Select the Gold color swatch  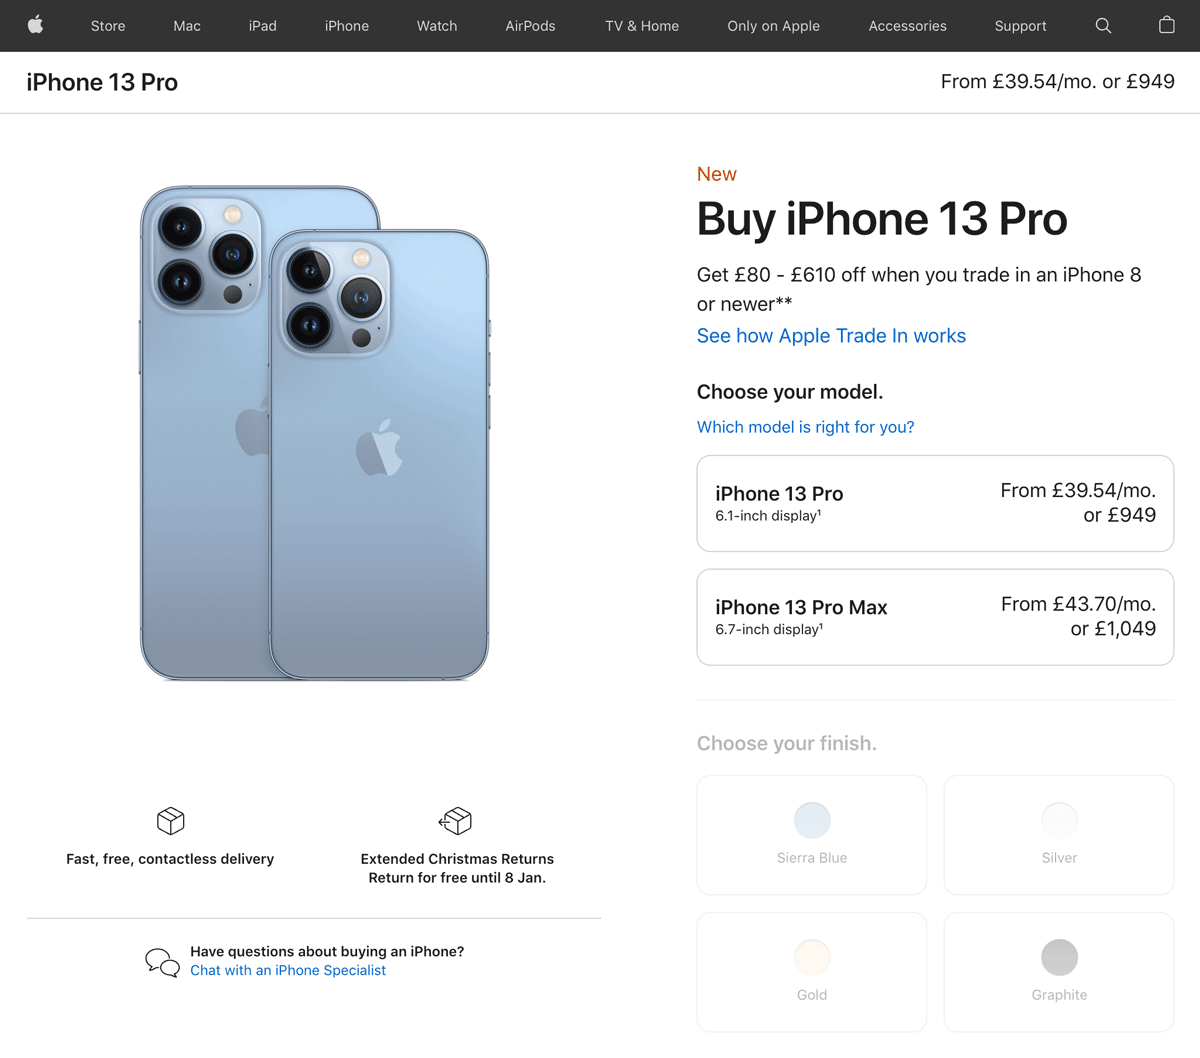tap(811, 958)
